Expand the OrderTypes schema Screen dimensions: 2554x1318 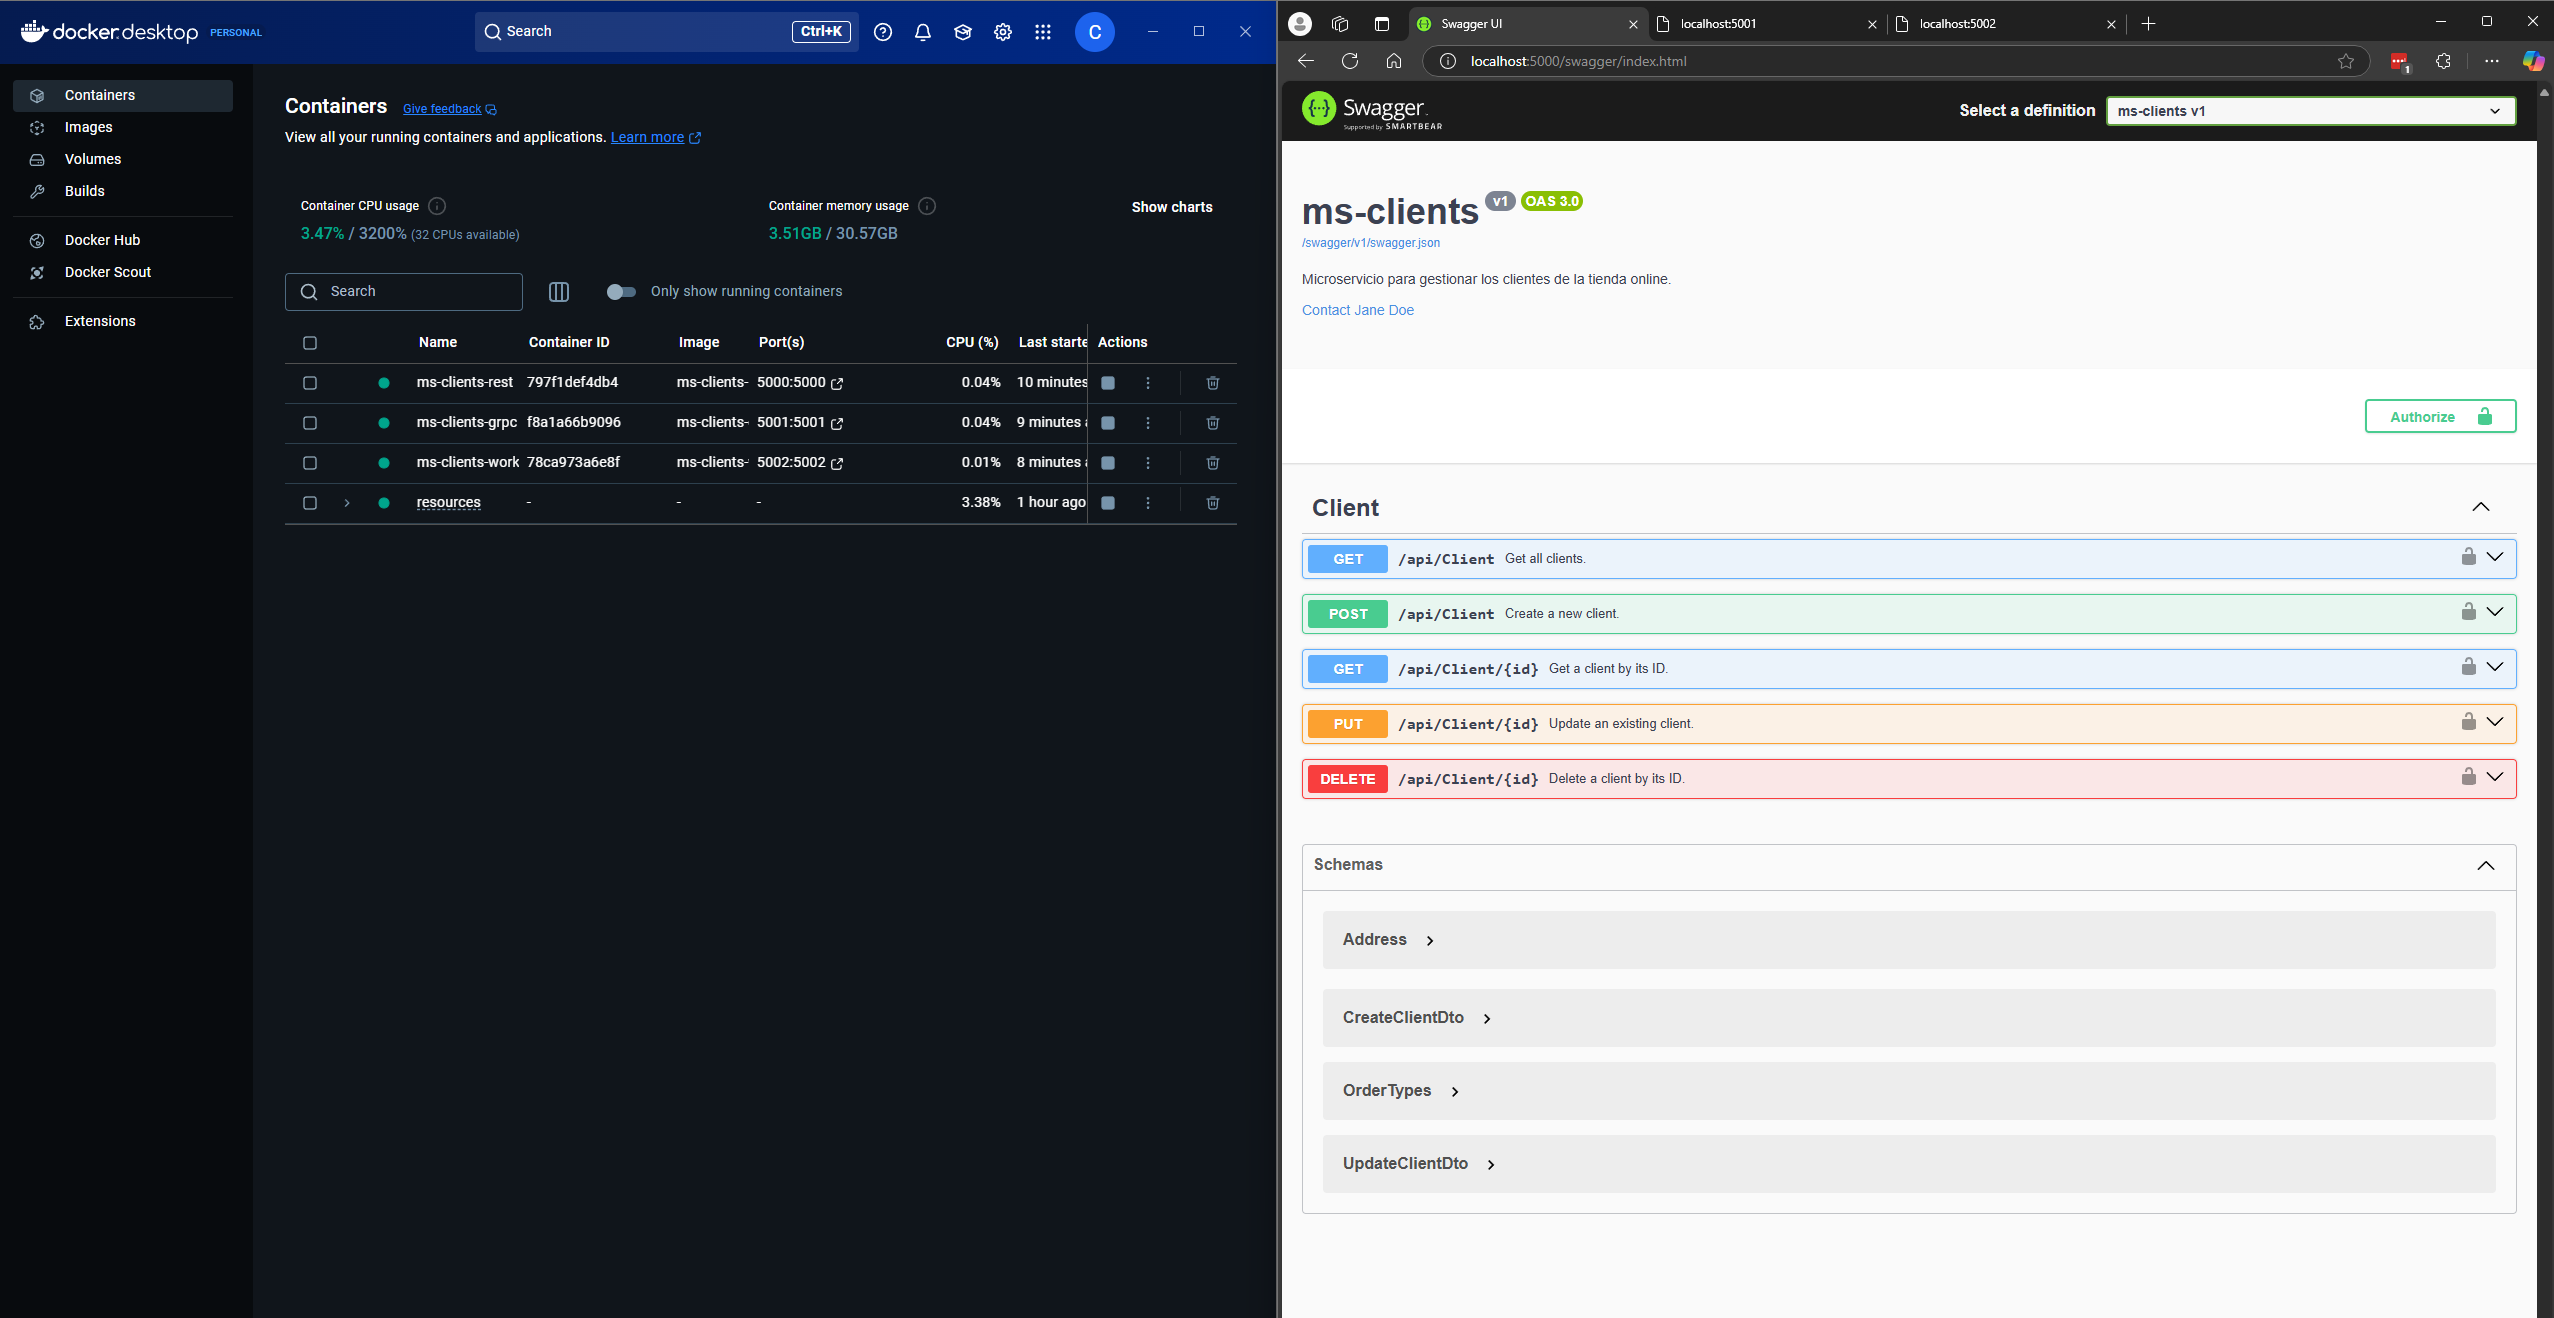[1401, 1091]
